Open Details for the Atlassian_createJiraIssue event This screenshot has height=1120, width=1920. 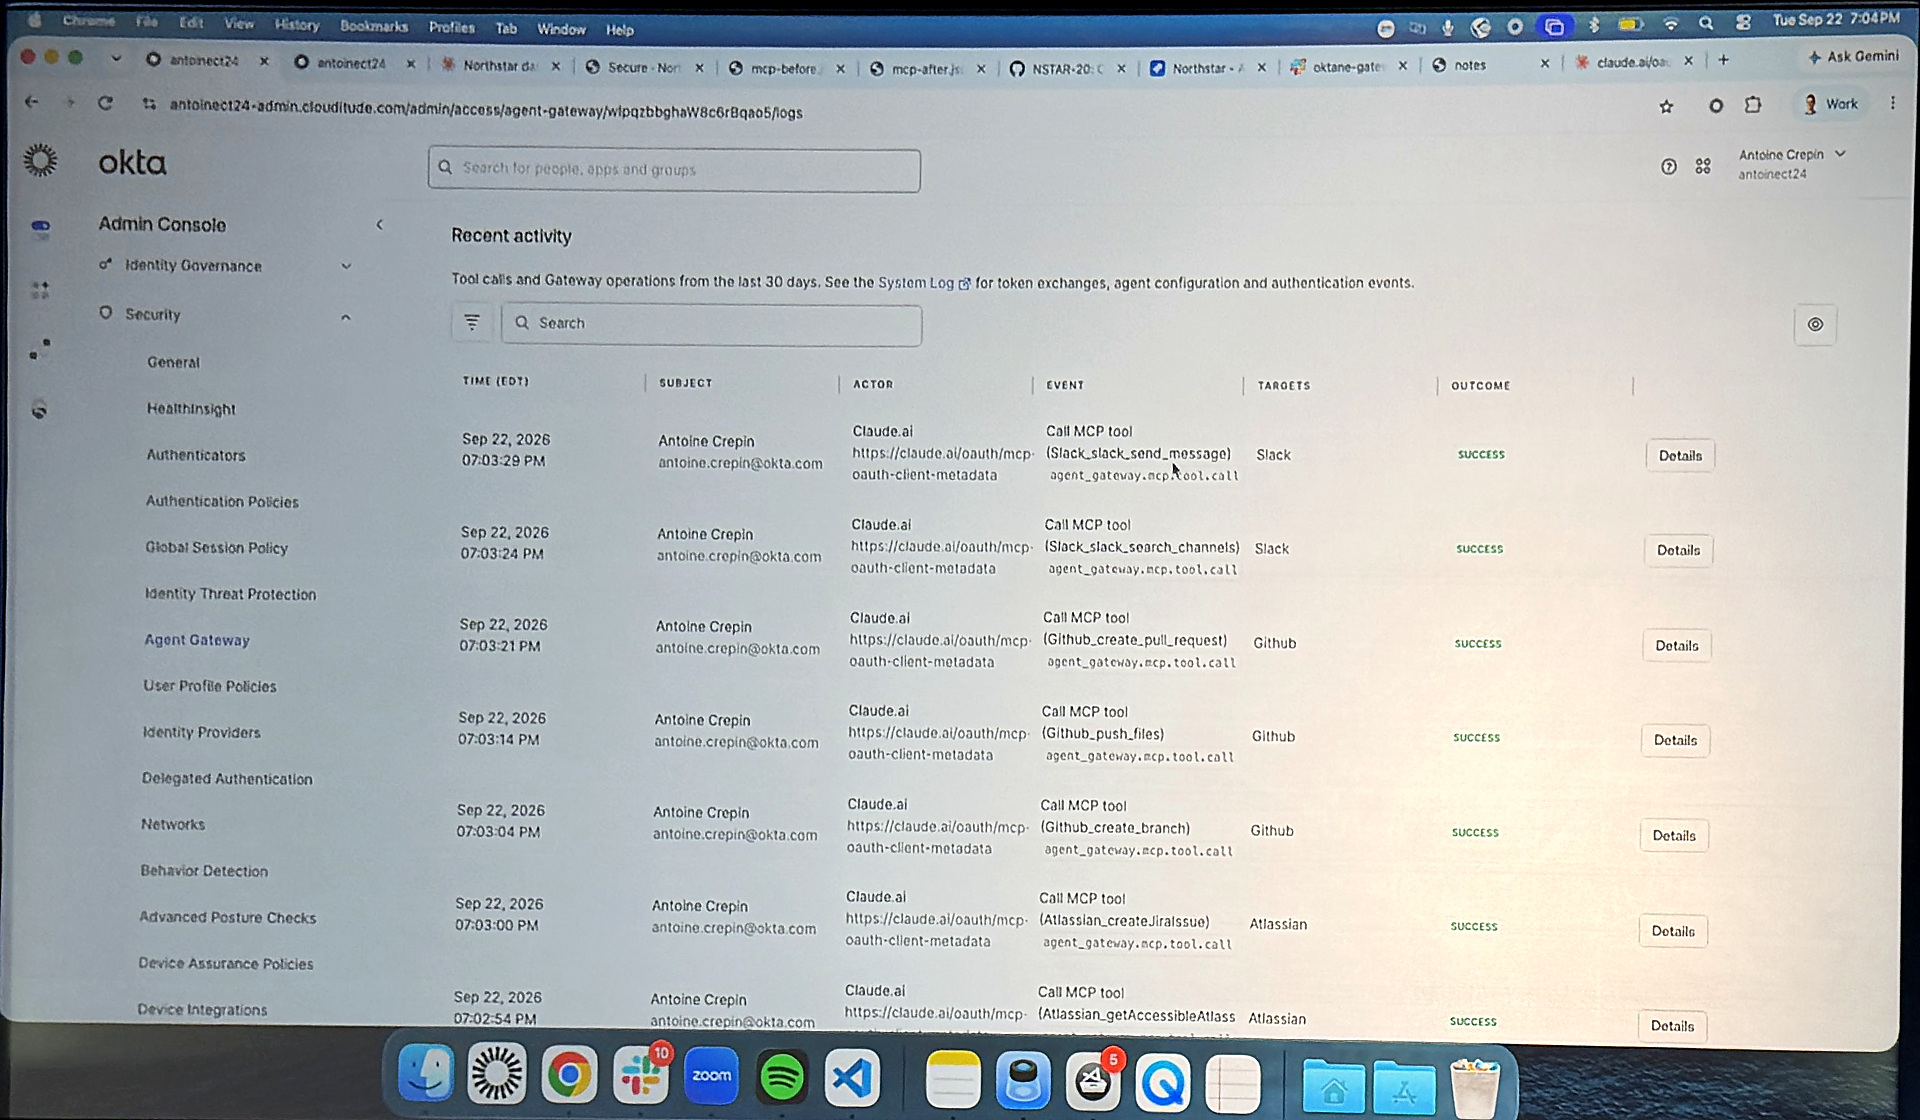pos(1673,931)
